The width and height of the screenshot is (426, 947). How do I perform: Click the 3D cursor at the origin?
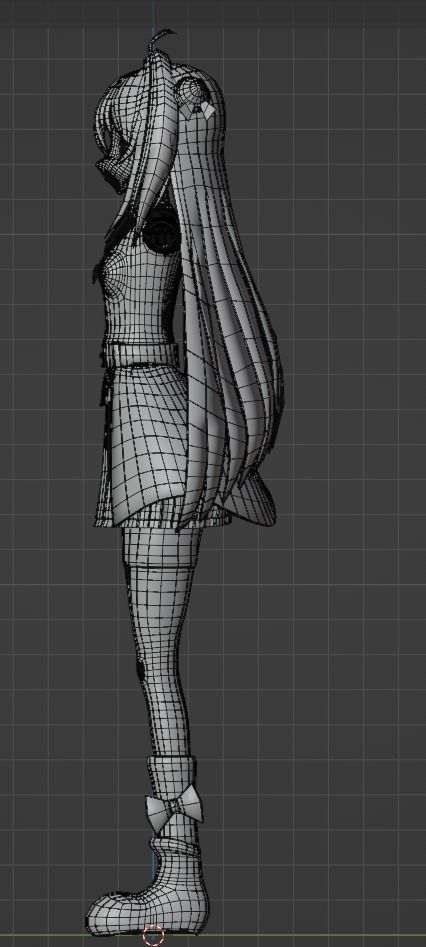pyautogui.click(x=153, y=936)
